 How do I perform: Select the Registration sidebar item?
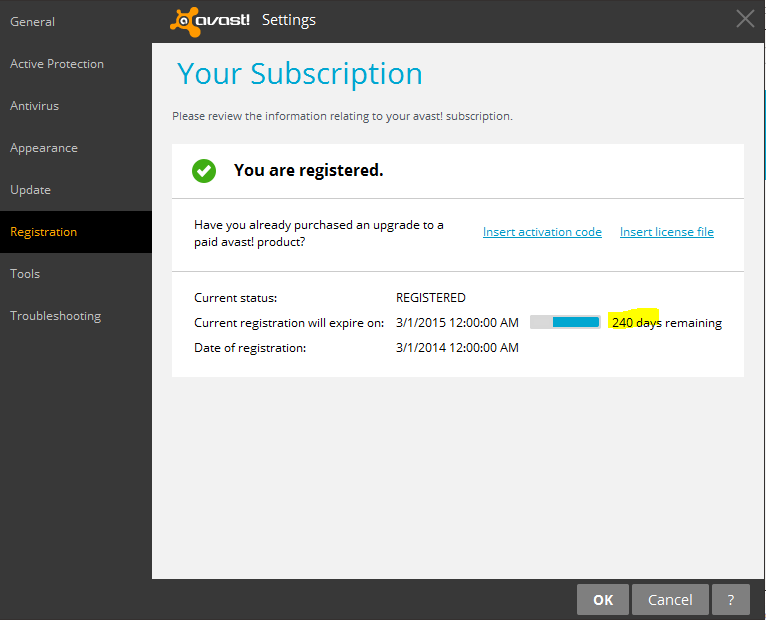76,232
